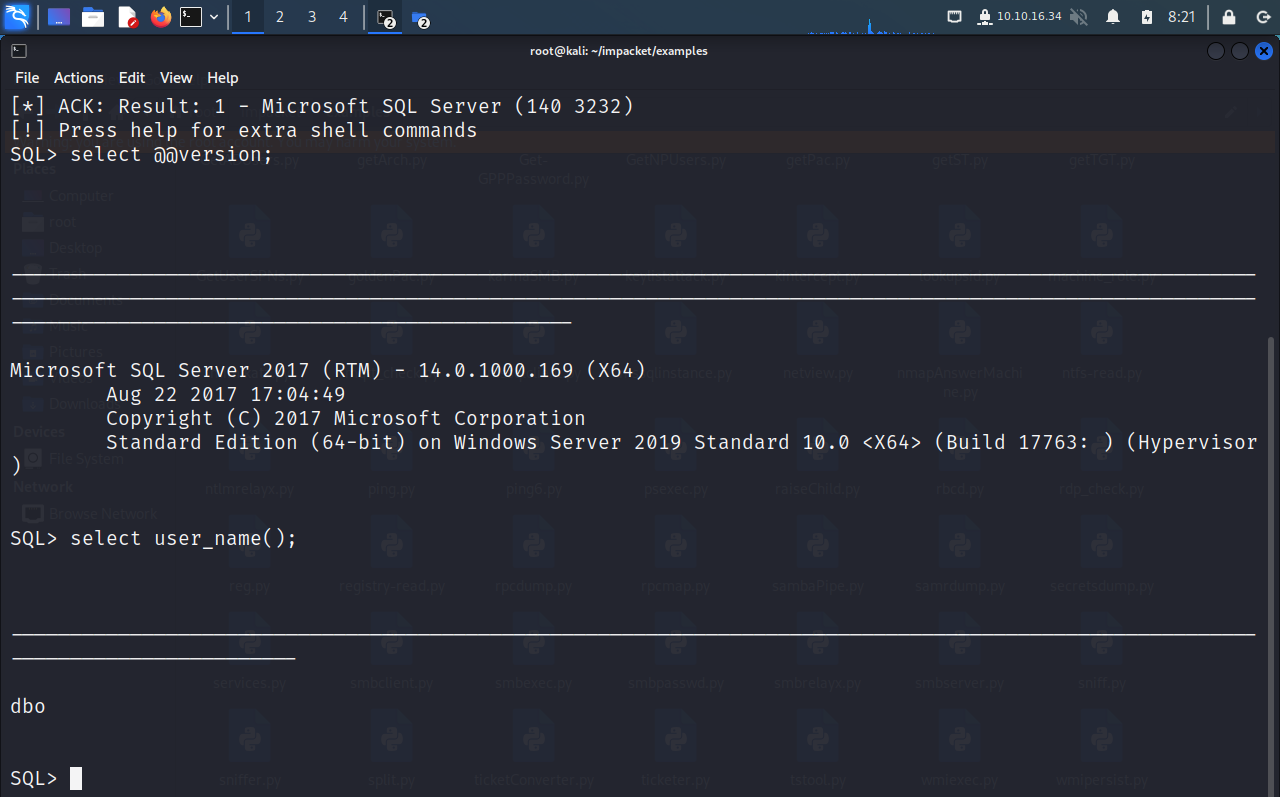Screen dimensions: 1280x797
Task: Maximize the terminal window
Action: point(1240,51)
